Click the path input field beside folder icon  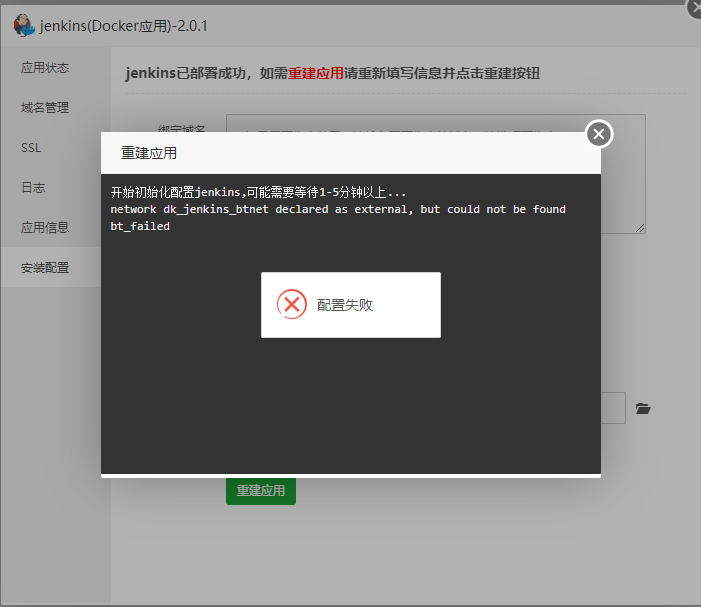(x=613, y=408)
